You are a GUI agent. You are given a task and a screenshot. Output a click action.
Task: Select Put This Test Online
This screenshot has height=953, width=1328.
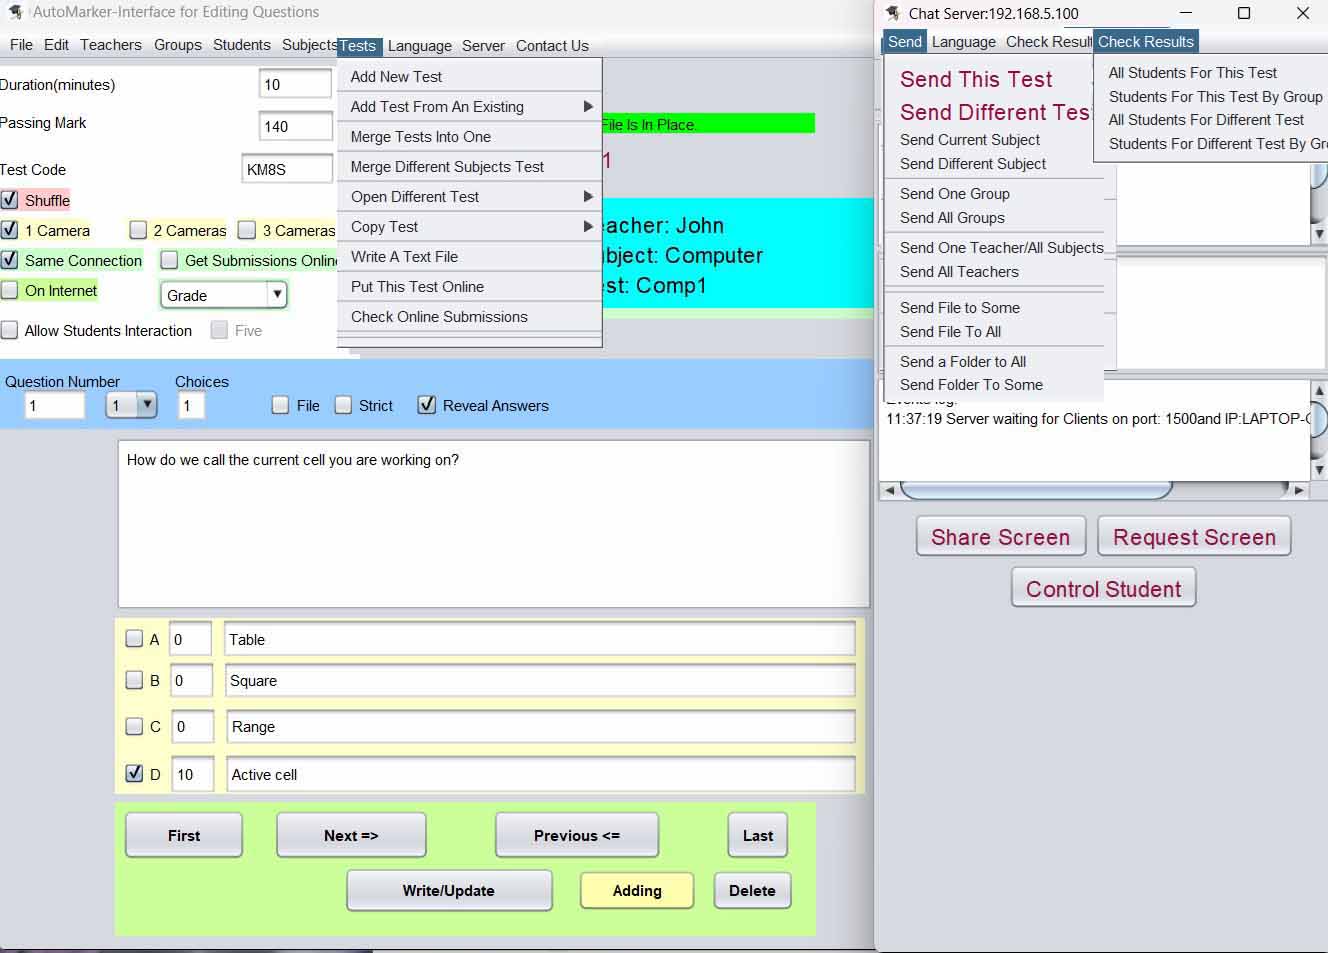coord(470,287)
